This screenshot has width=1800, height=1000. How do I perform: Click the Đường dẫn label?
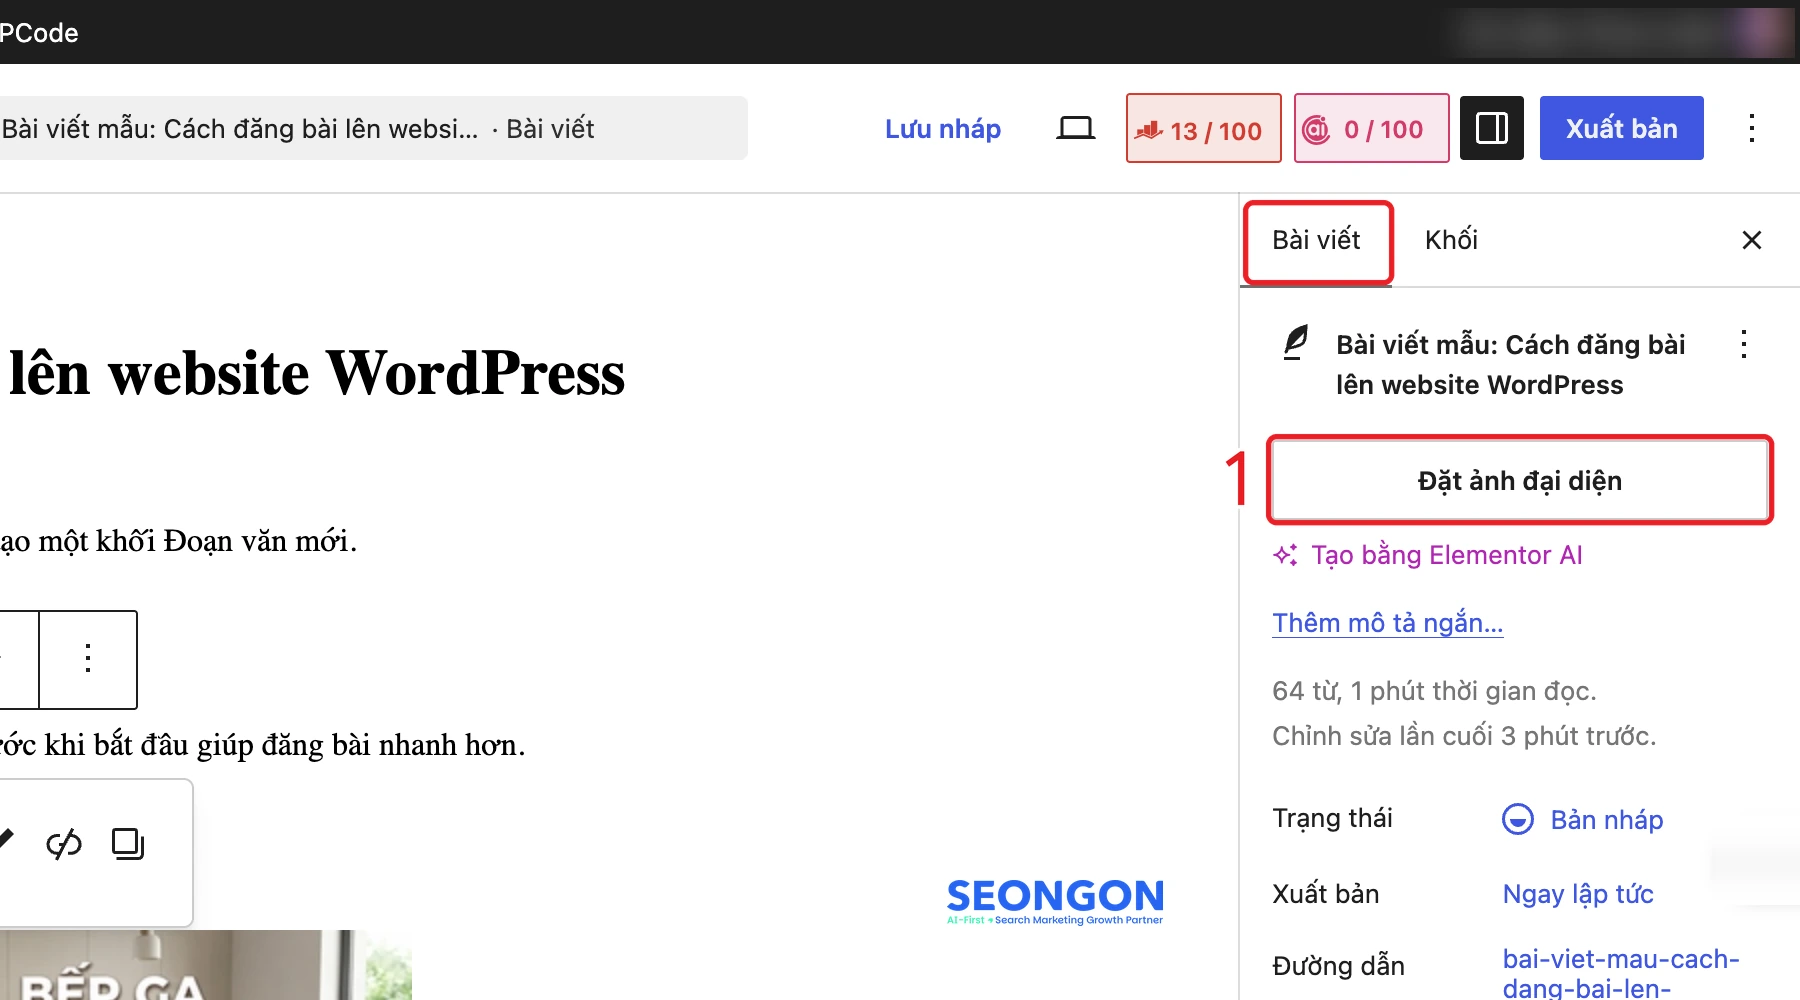[x=1338, y=966]
